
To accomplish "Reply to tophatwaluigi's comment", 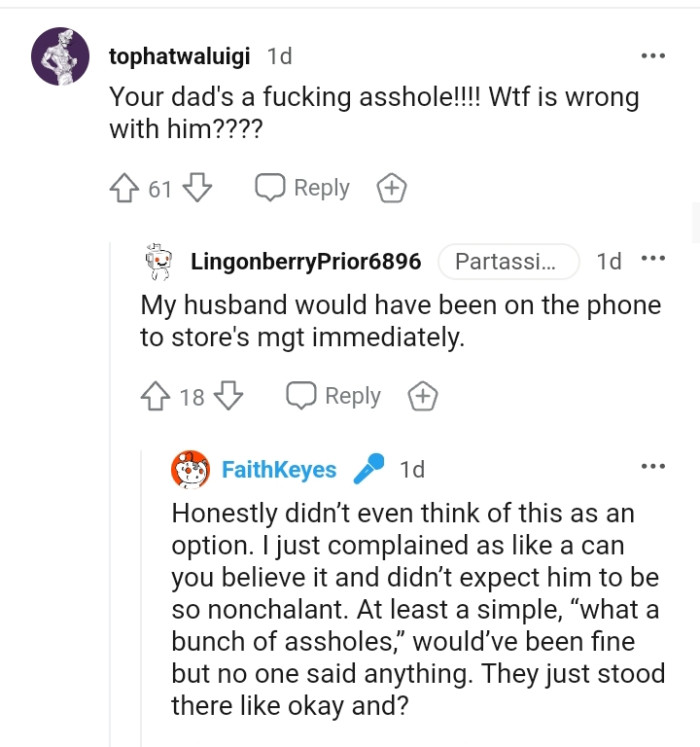I will tap(302, 187).
